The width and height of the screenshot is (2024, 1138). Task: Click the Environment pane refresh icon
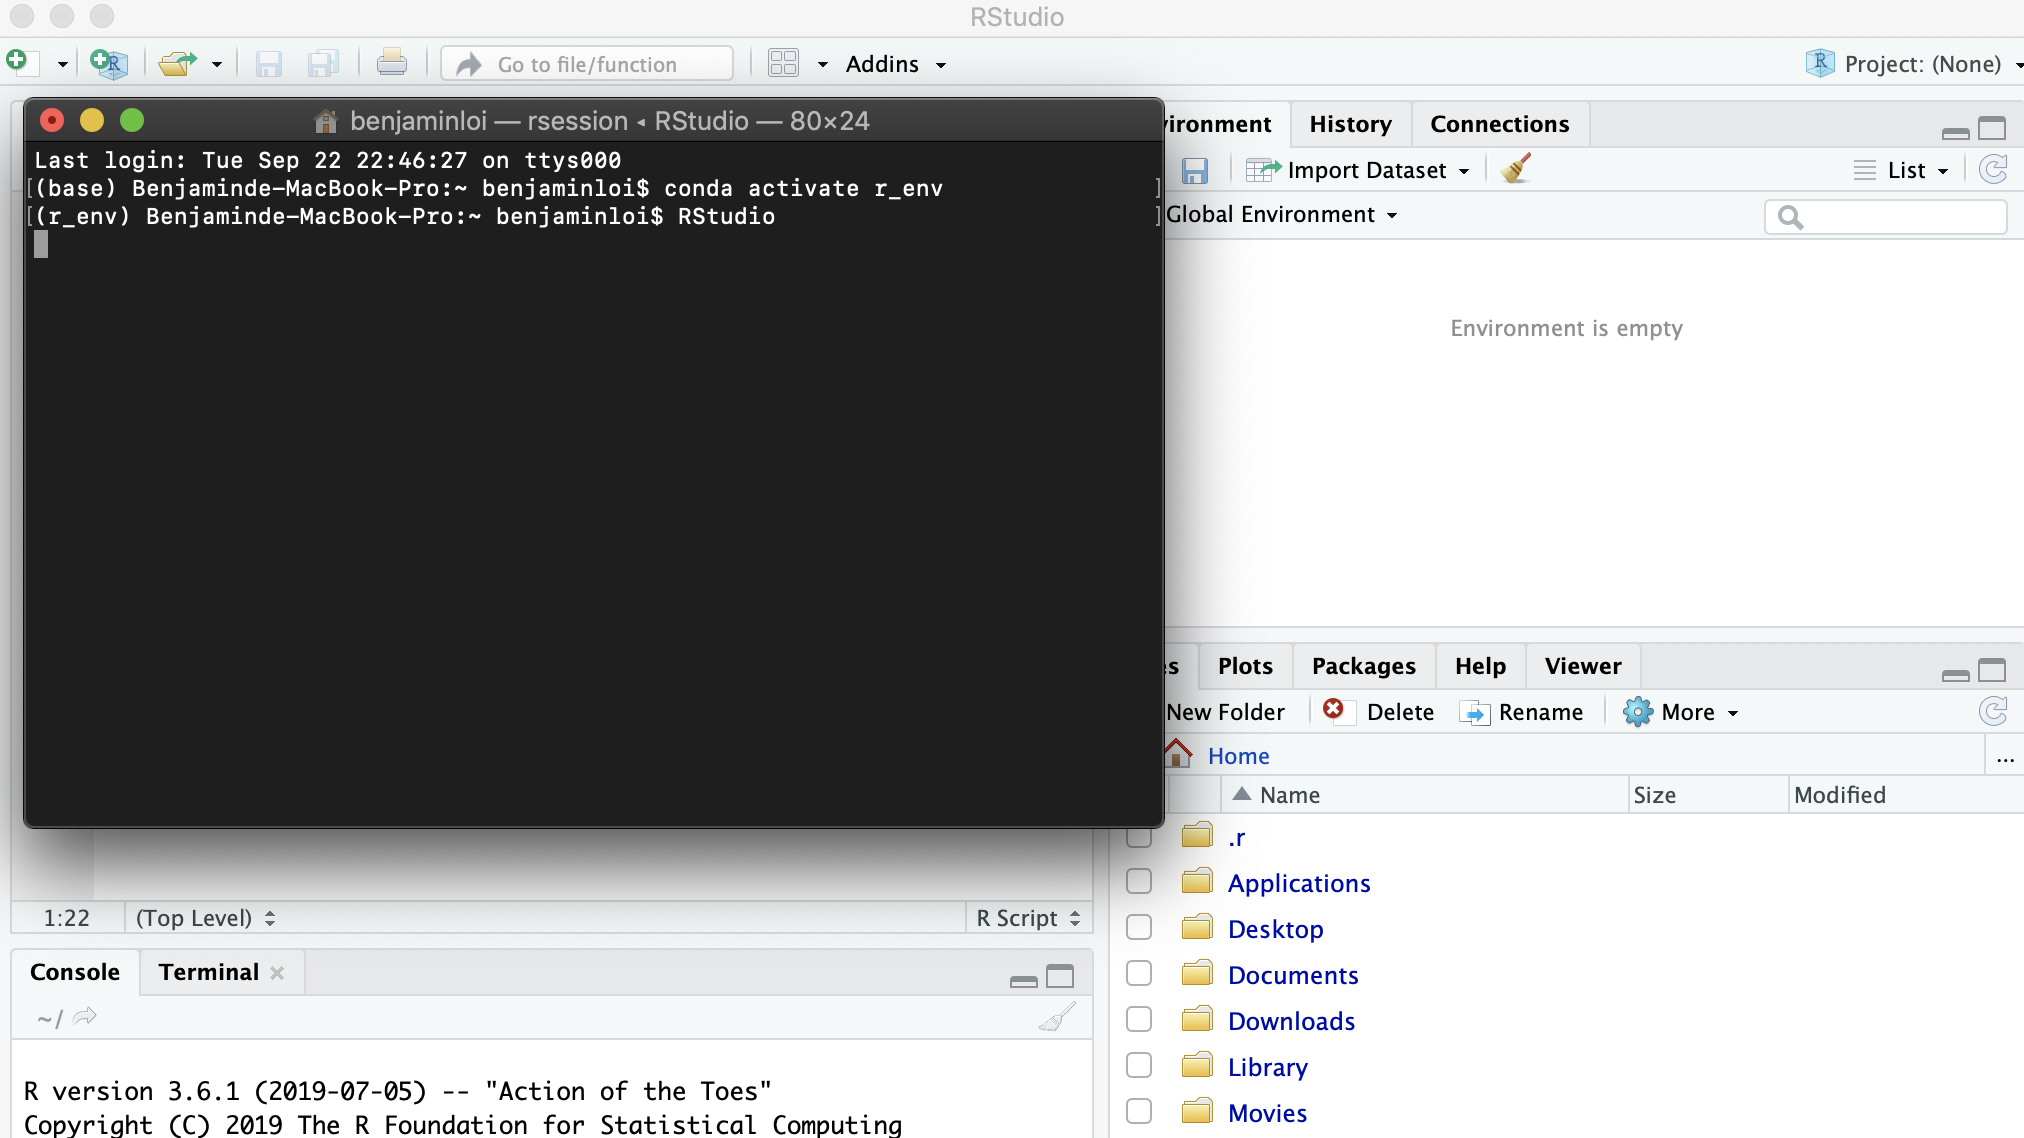point(1993,169)
